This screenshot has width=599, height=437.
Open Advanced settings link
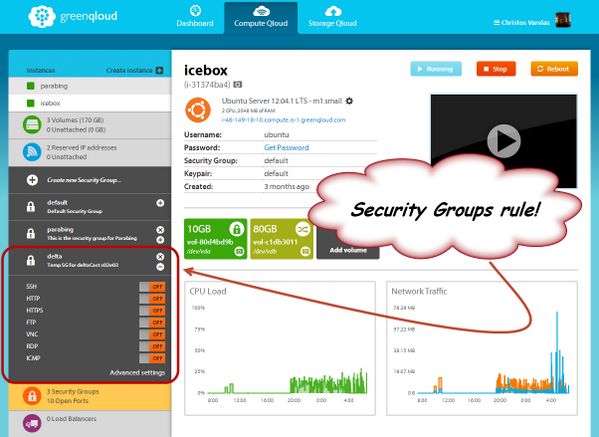(x=137, y=372)
